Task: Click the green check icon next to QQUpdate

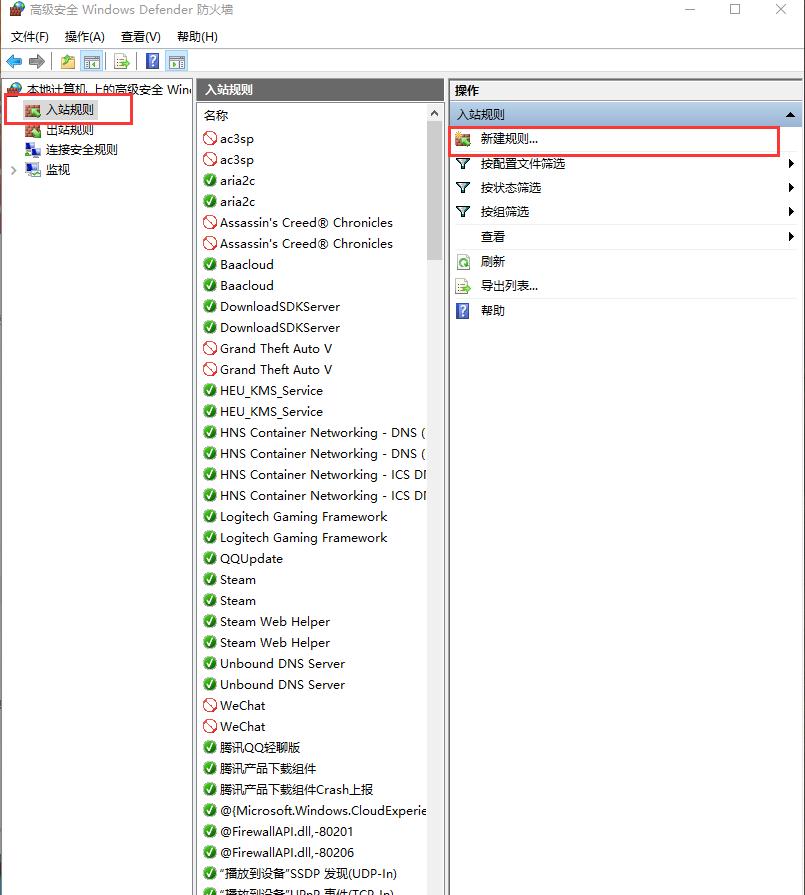Action: 210,558
